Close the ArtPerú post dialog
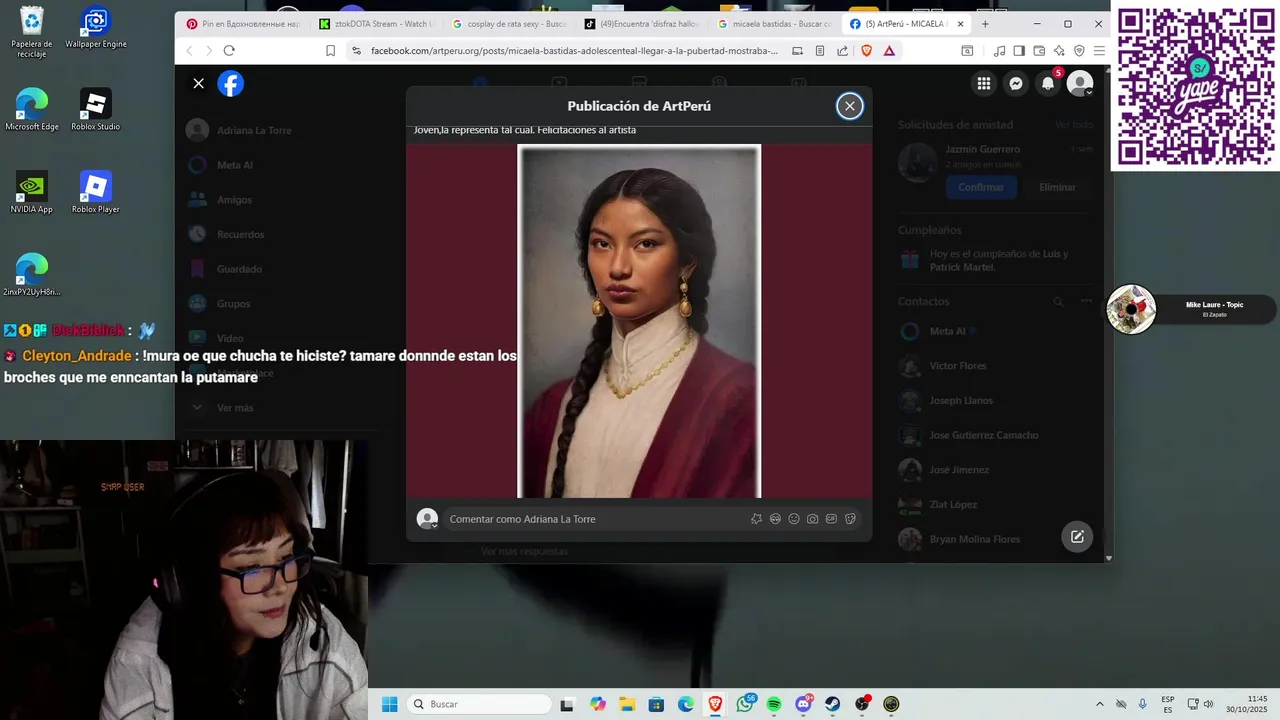Screen dimensions: 1280x720 point(850,106)
